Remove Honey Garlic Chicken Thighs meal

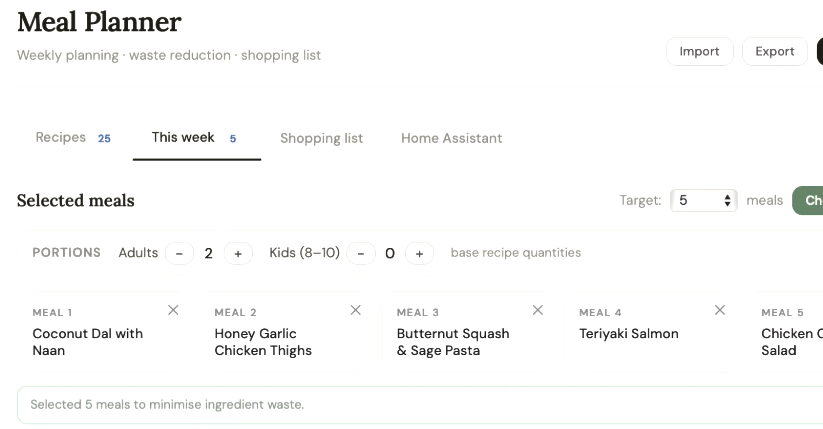point(356,310)
